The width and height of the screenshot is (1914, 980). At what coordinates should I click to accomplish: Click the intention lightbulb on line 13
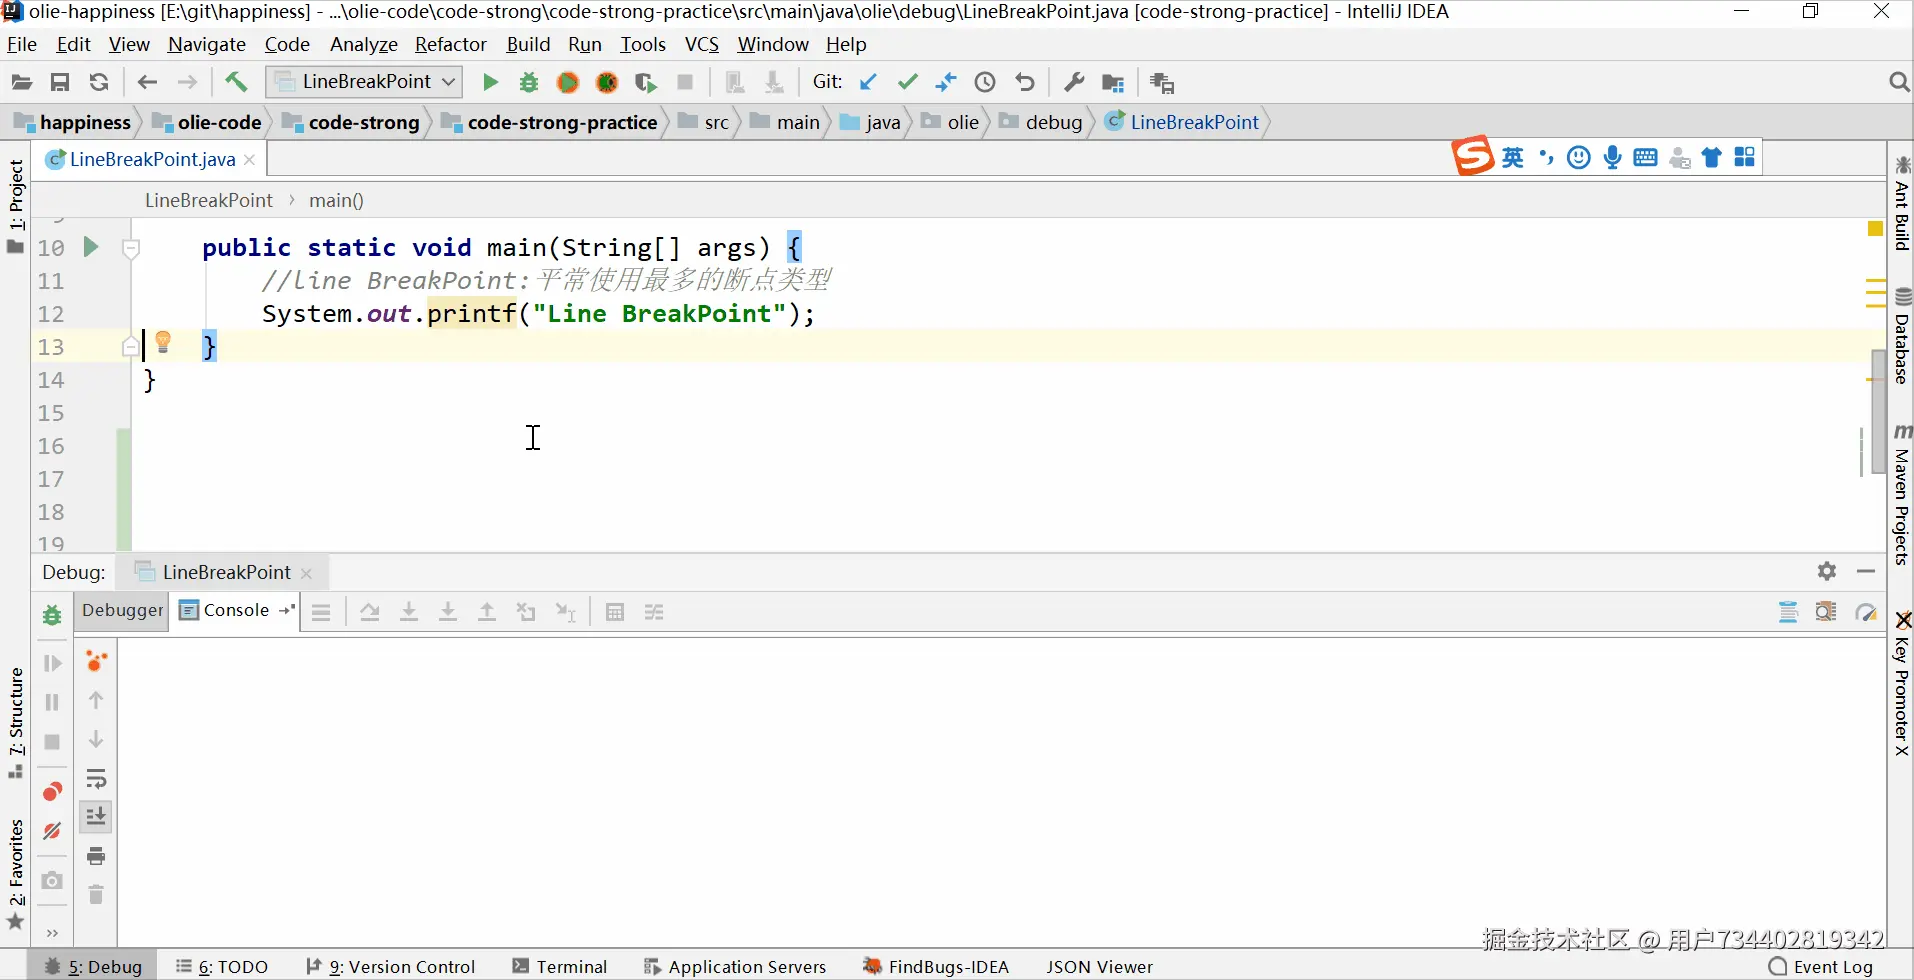tap(163, 342)
